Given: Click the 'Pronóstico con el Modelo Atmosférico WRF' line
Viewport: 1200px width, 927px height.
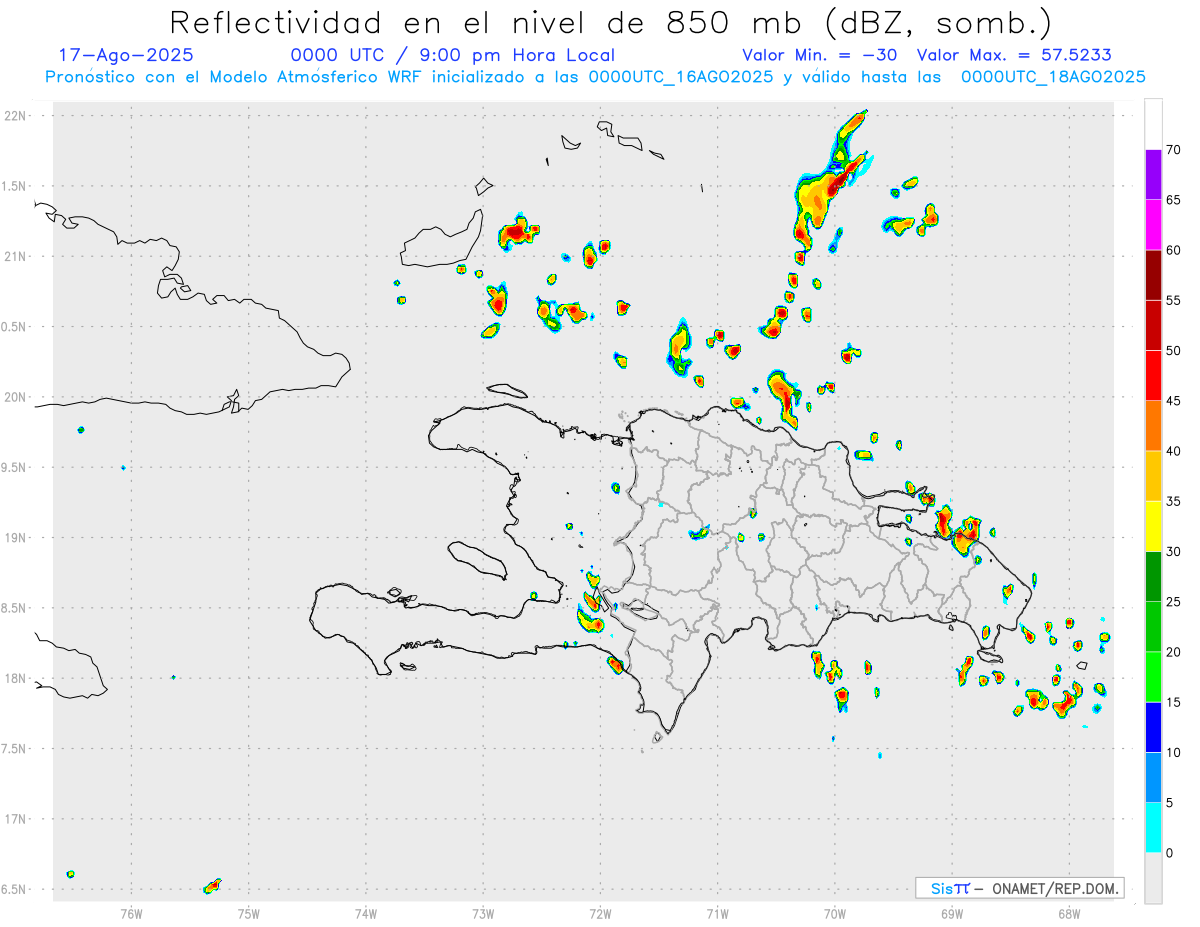Looking at the screenshot, I should tap(595, 77).
